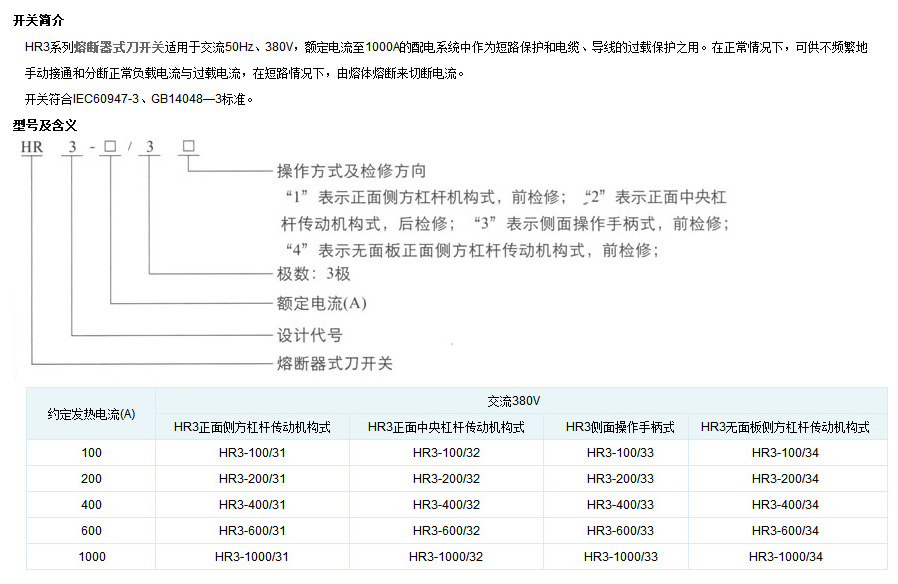898x584 pixels.
Task: Click the 约定发热电流(A) table header
Action: pos(91,414)
